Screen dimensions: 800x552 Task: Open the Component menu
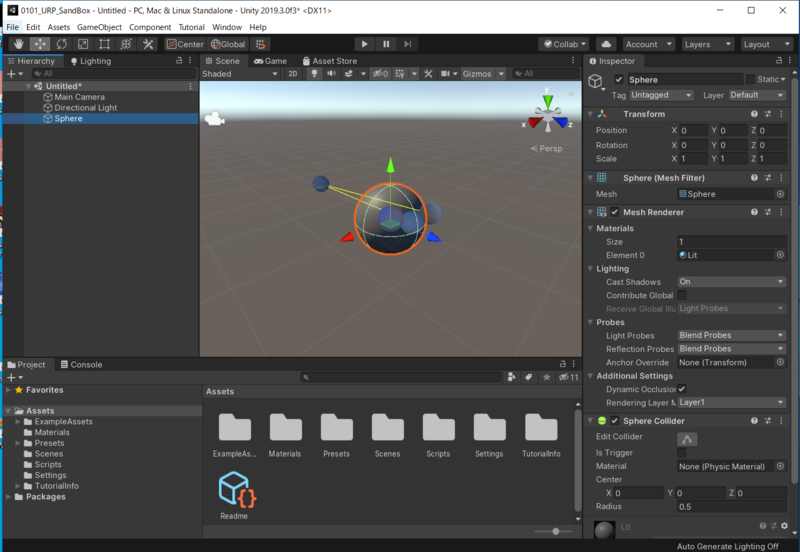pyautogui.click(x=150, y=27)
